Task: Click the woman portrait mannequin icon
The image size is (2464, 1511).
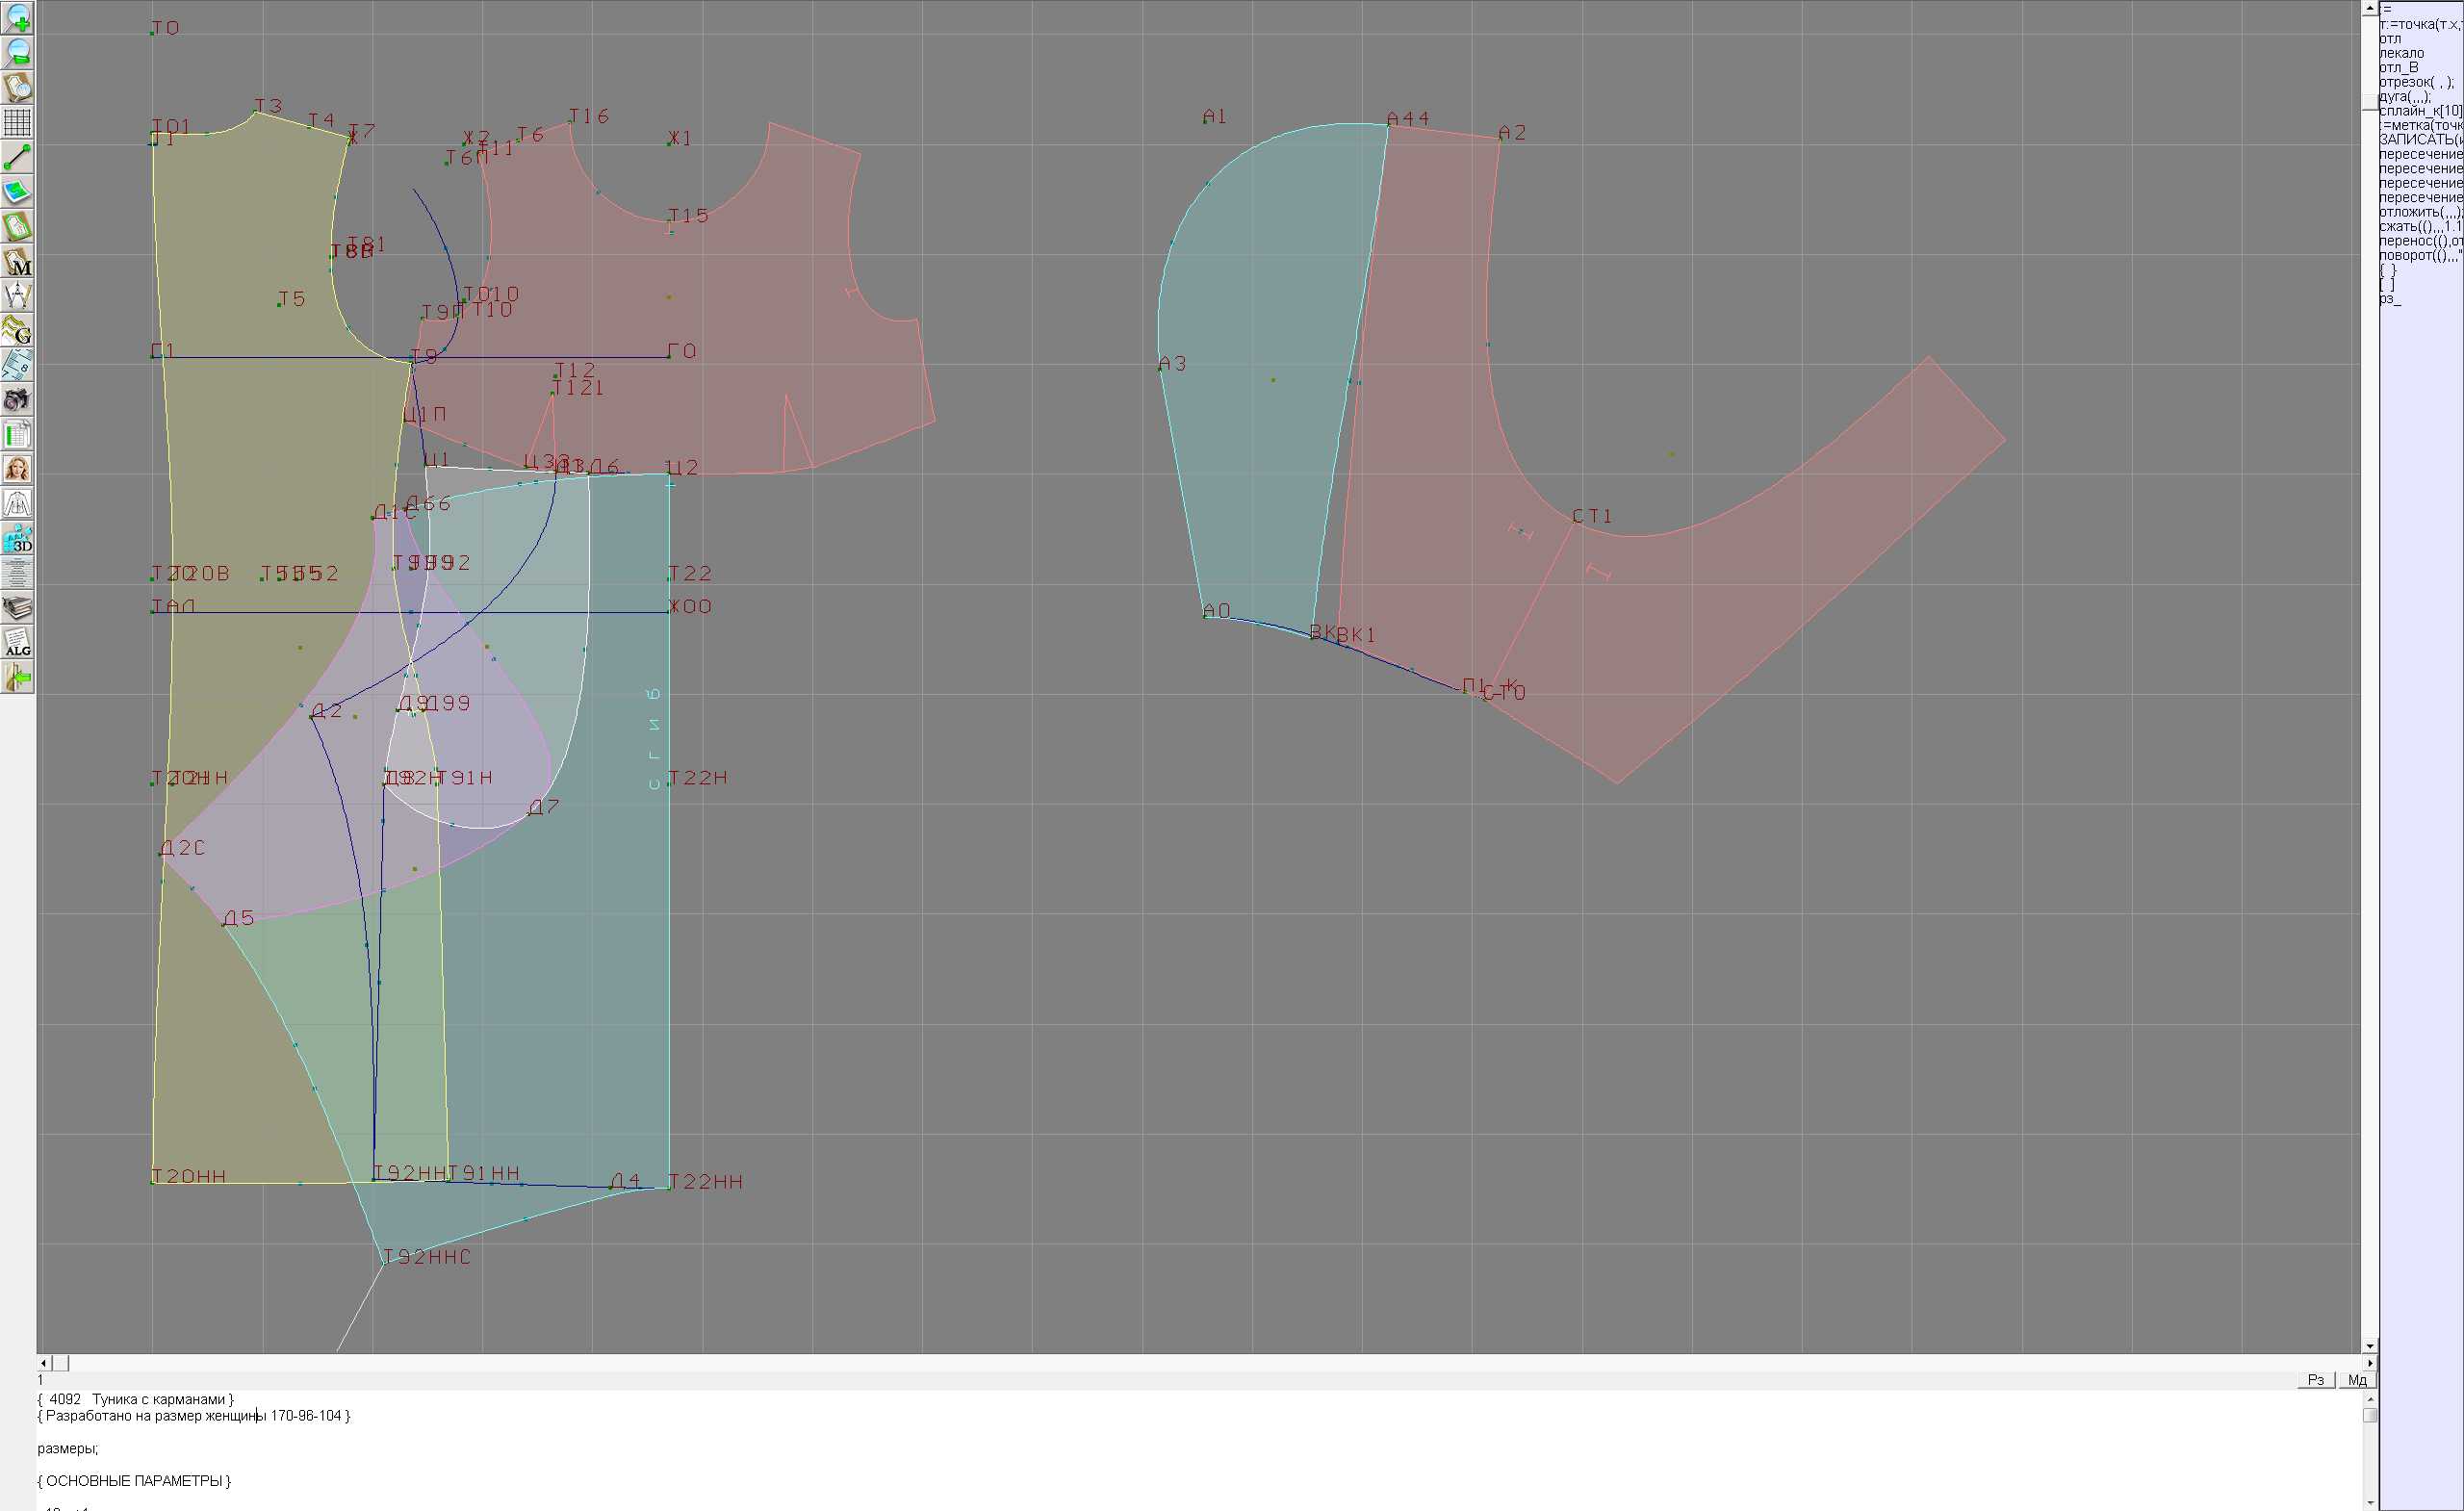Action: coord(17,469)
